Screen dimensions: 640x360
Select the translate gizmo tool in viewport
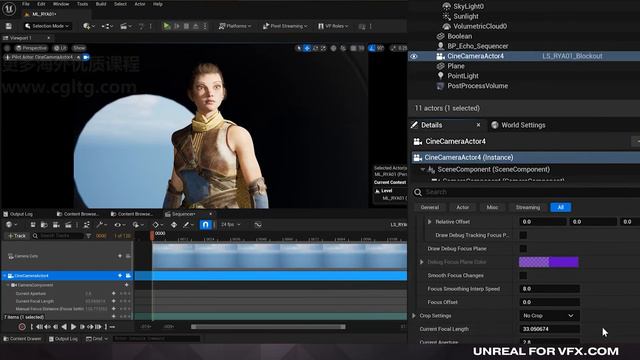pos(307,48)
